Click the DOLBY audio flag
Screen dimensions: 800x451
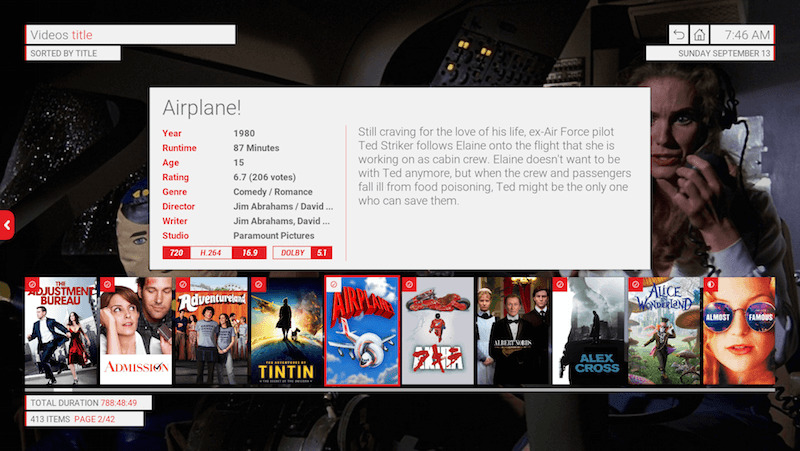click(x=292, y=253)
